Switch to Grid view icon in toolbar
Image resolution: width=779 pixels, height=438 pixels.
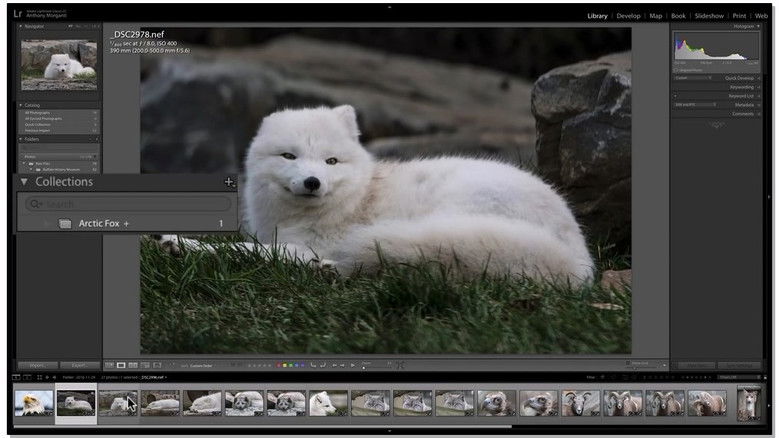[x=109, y=365]
